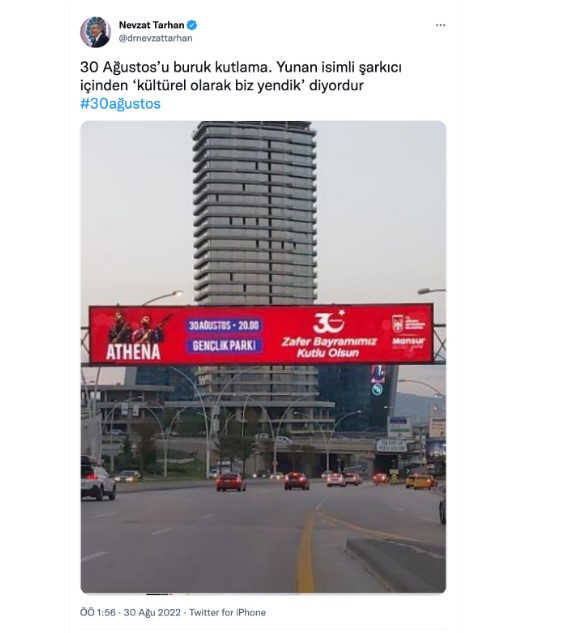The image size is (578, 633).
Task: Click the blue circular sign on building
Action: pos(377,389)
